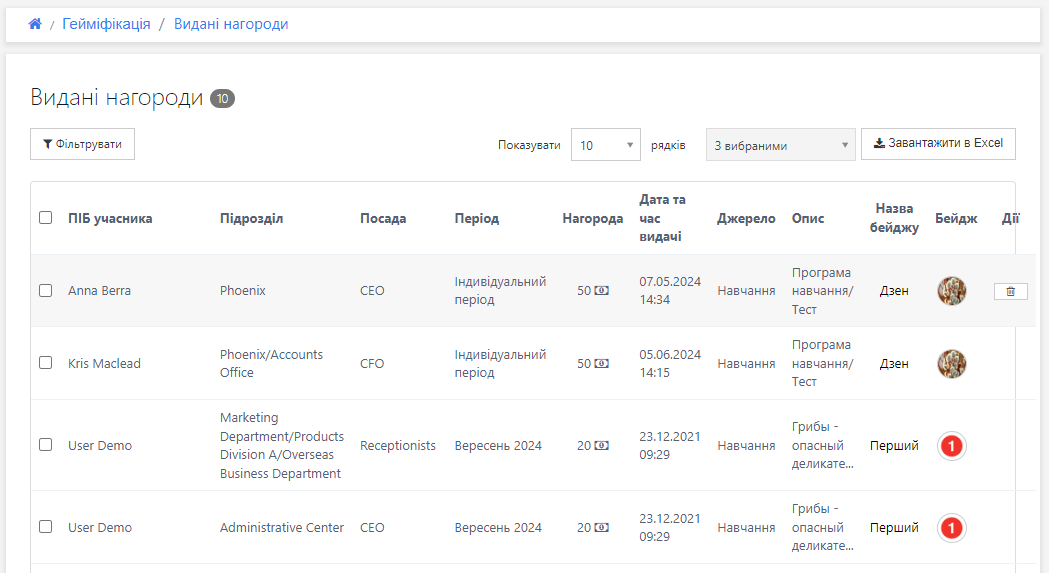Open the Гейміфікація breadcrumb link
1049x573 pixels.
click(106, 24)
